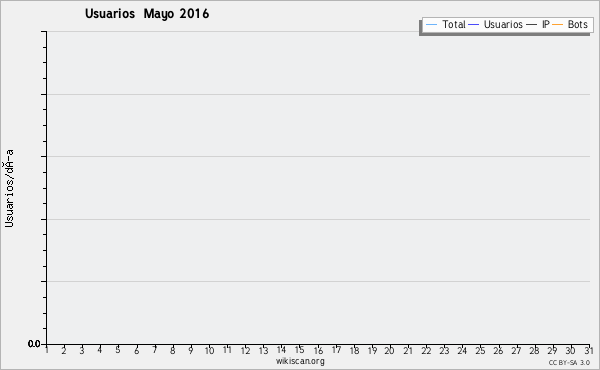Click the light blue Total legend line

[x=431, y=25]
